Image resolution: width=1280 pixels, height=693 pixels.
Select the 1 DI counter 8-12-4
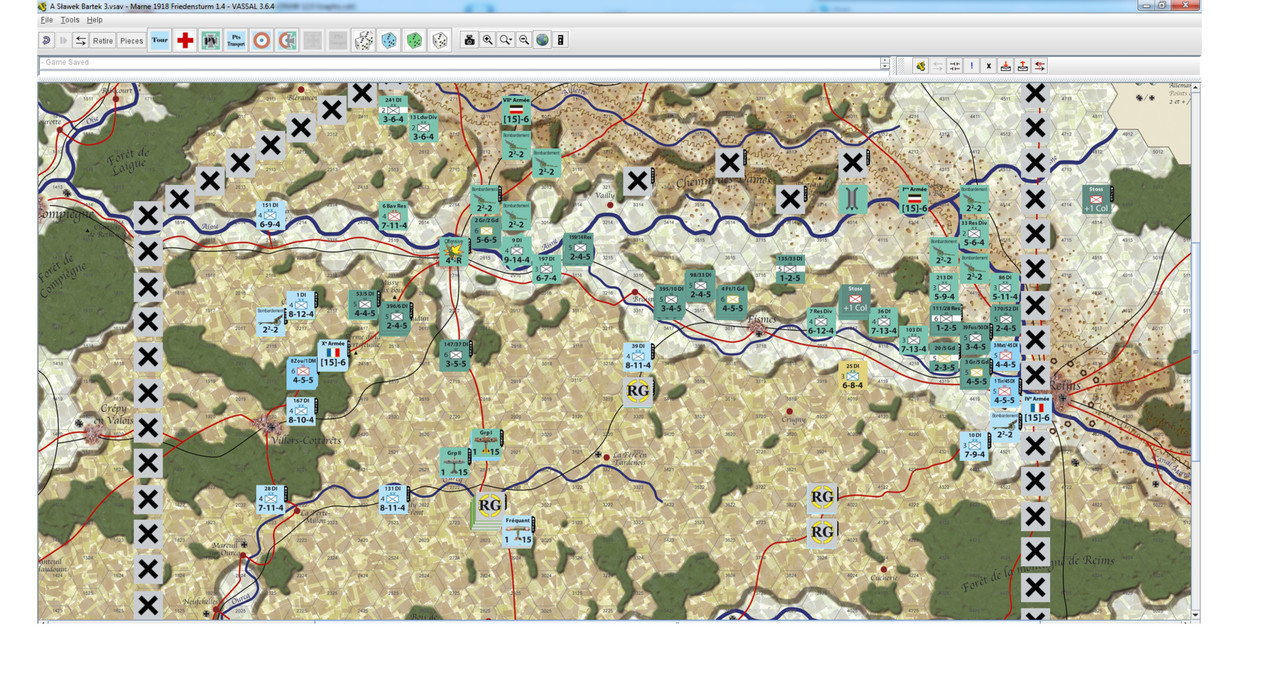point(300,306)
